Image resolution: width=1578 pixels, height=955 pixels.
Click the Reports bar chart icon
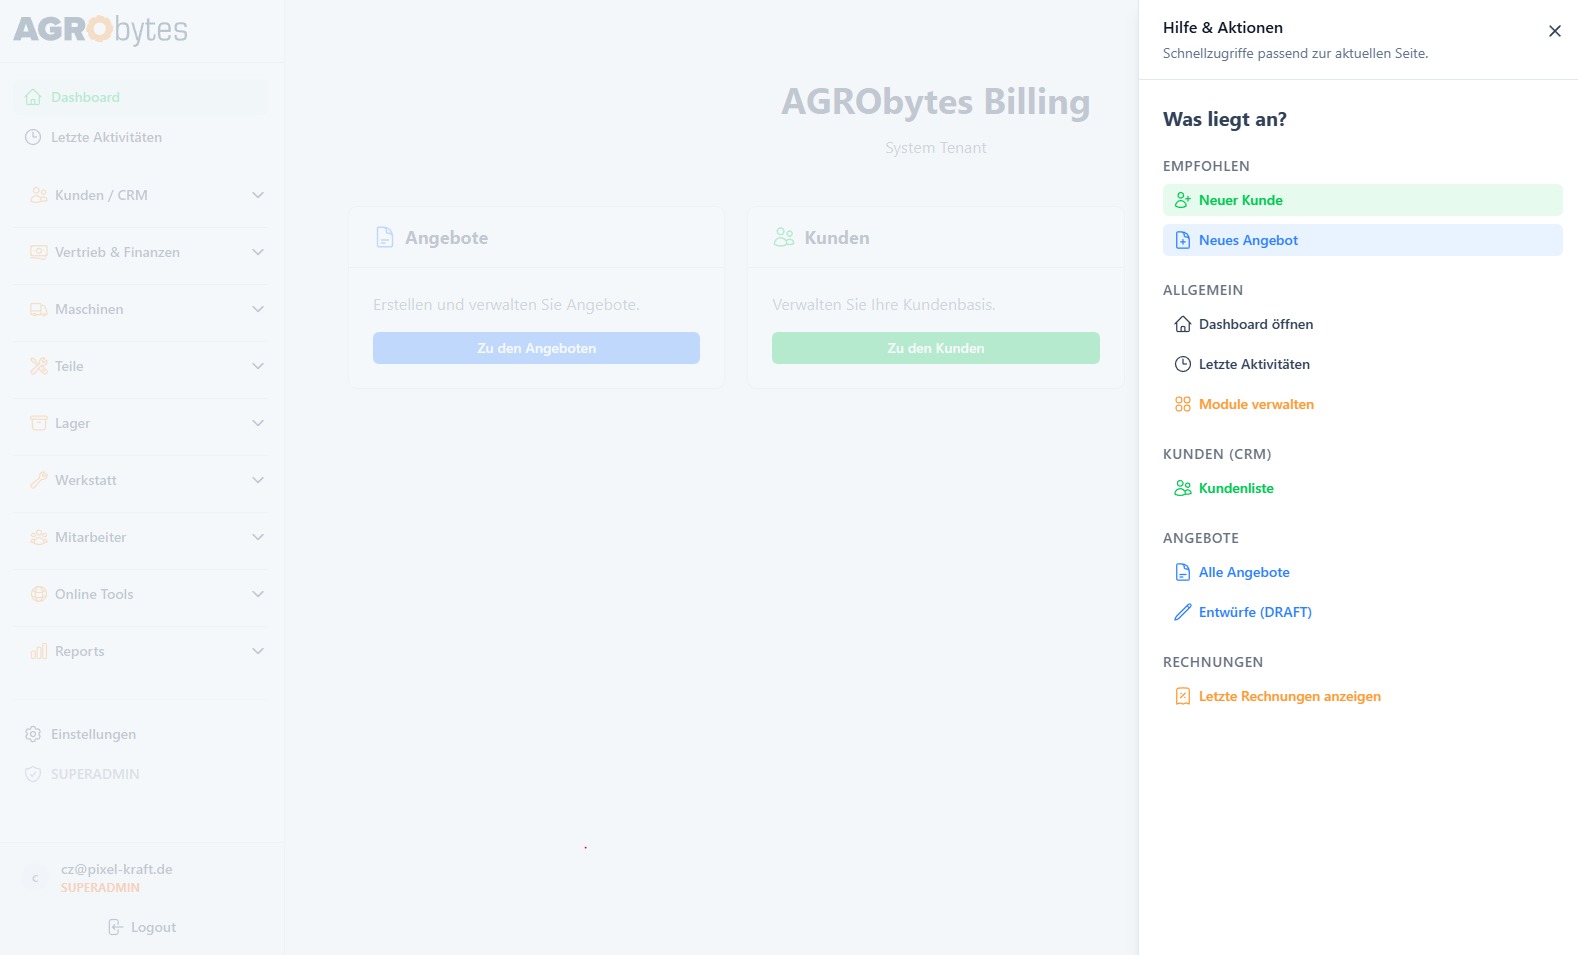tap(39, 651)
